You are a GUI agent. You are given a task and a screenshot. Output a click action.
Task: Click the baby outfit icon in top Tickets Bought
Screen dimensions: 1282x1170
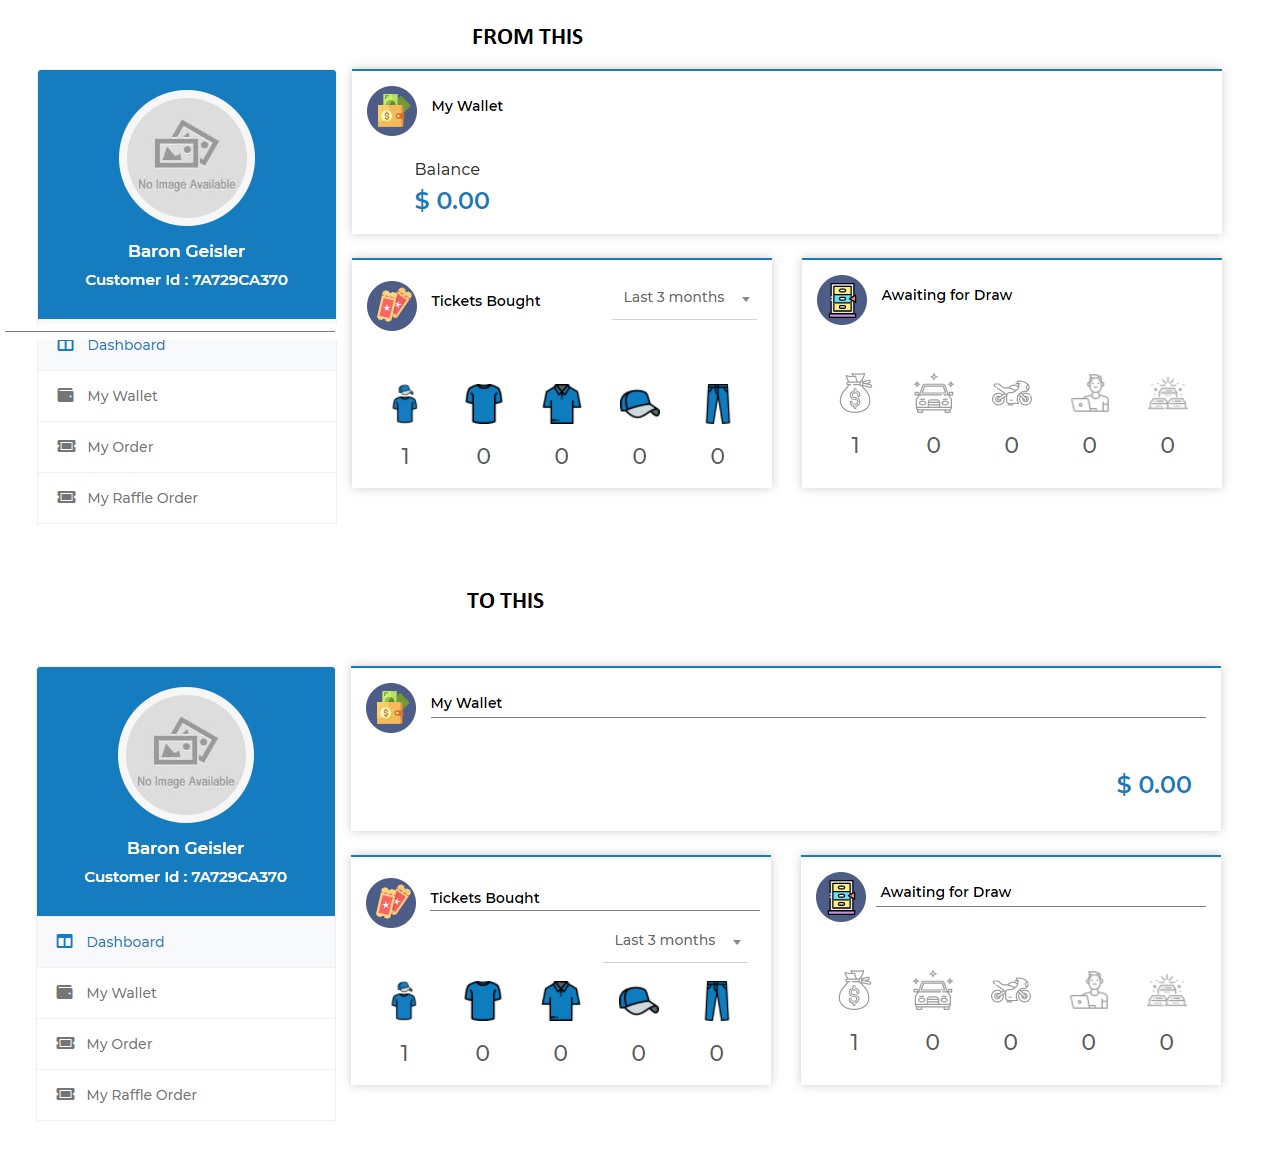tap(405, 404)
